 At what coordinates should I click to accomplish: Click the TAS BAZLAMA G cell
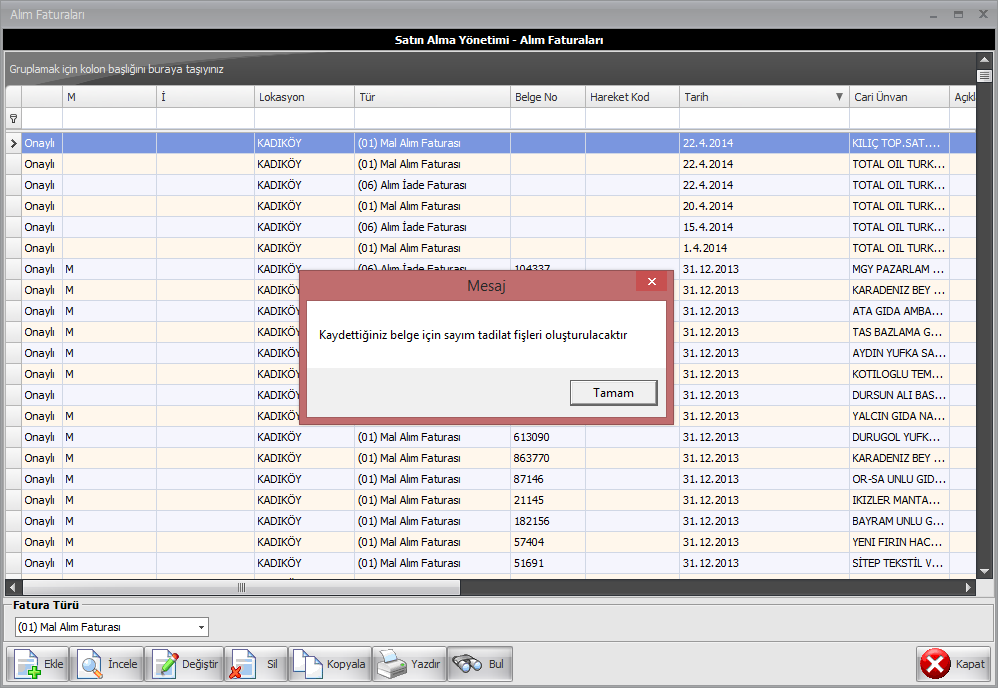coord(899,332)
